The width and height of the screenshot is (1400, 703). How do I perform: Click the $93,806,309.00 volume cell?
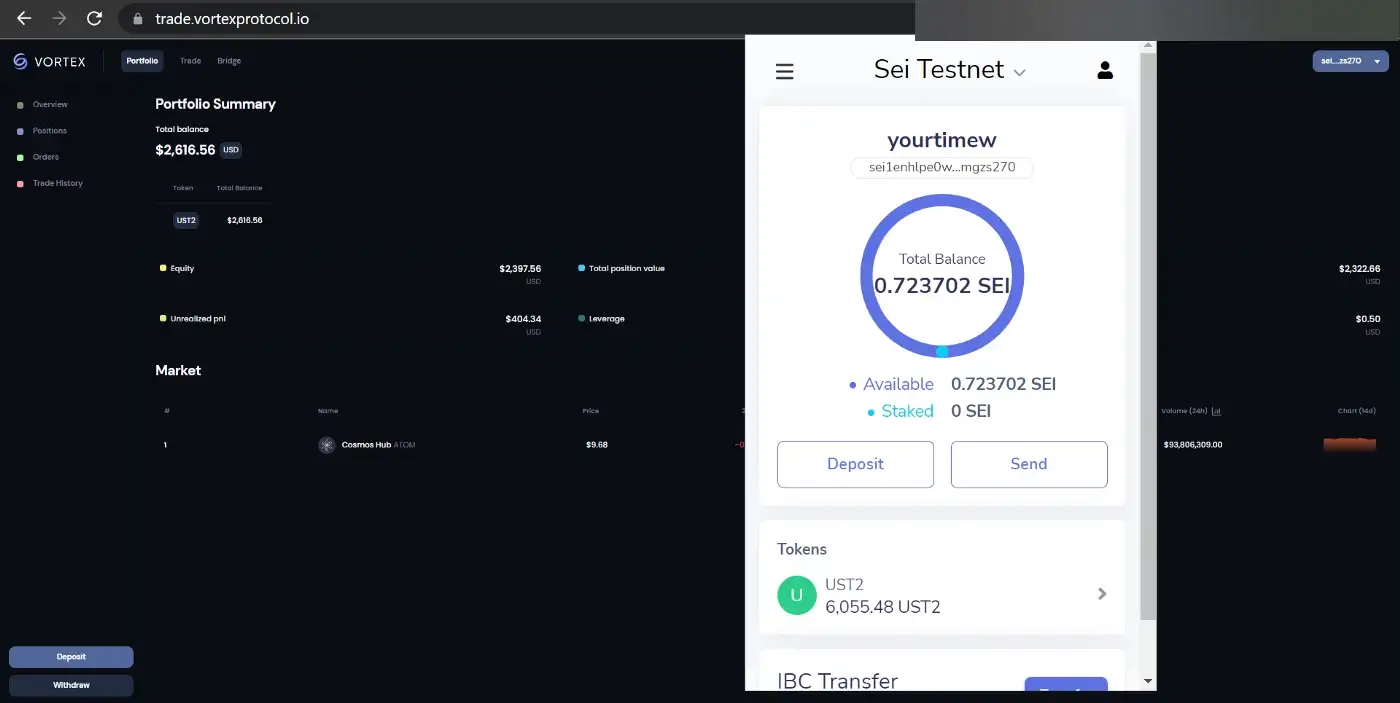coord(1193,445)
